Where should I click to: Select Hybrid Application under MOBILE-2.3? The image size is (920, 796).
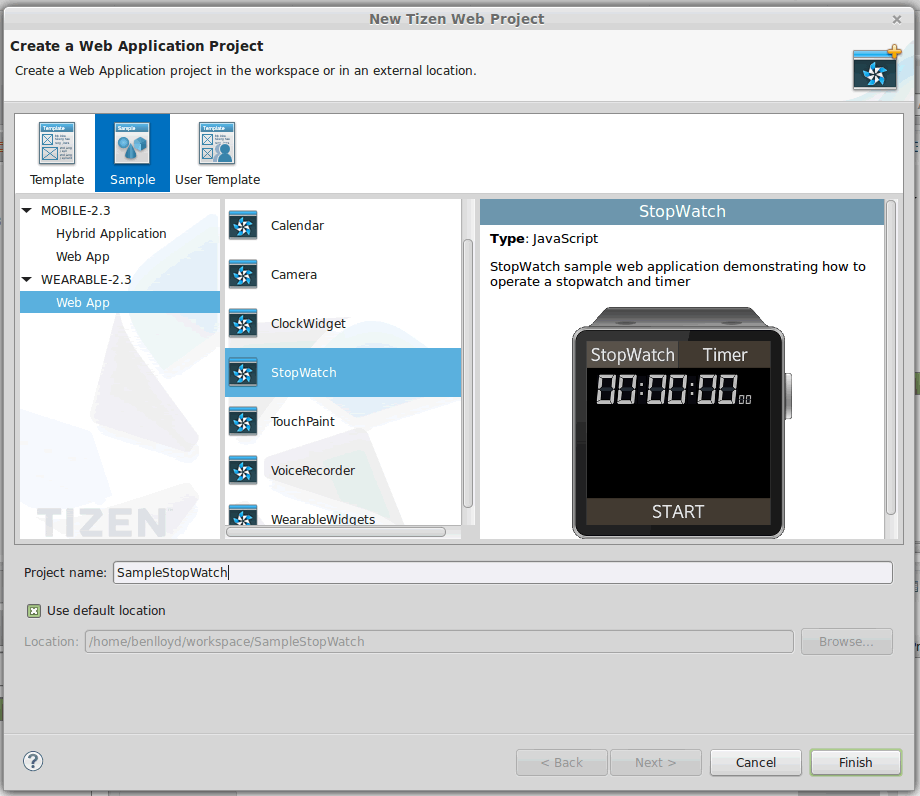pos(111,233)
